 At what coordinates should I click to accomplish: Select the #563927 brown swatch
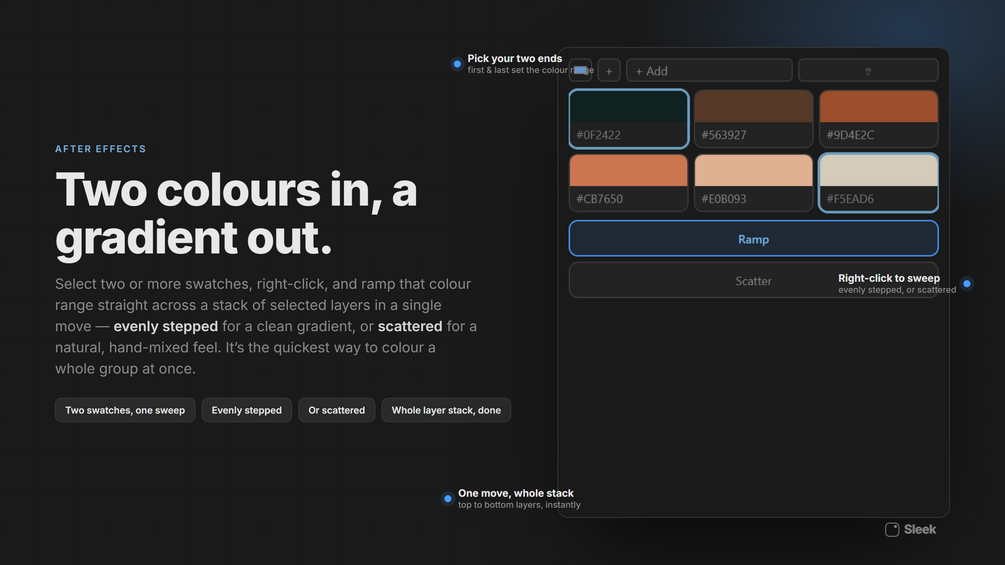pyautogui.click(x=753, y=119)
